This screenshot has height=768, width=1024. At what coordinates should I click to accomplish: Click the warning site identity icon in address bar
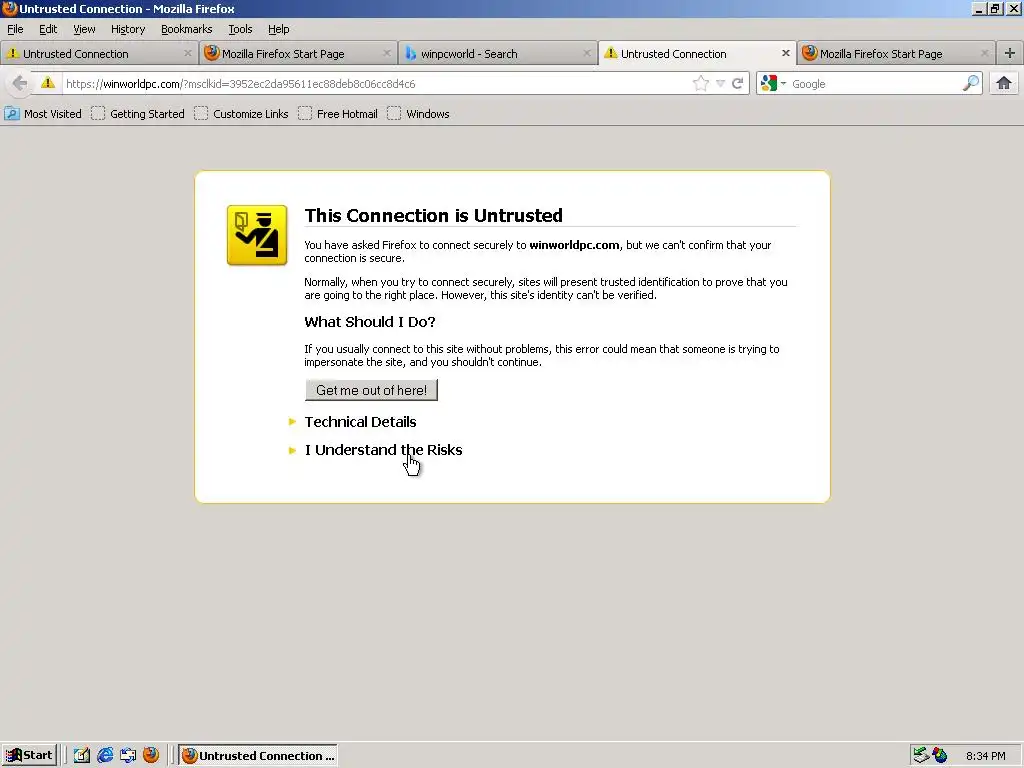pyautogui.click(x=48, y=83)
